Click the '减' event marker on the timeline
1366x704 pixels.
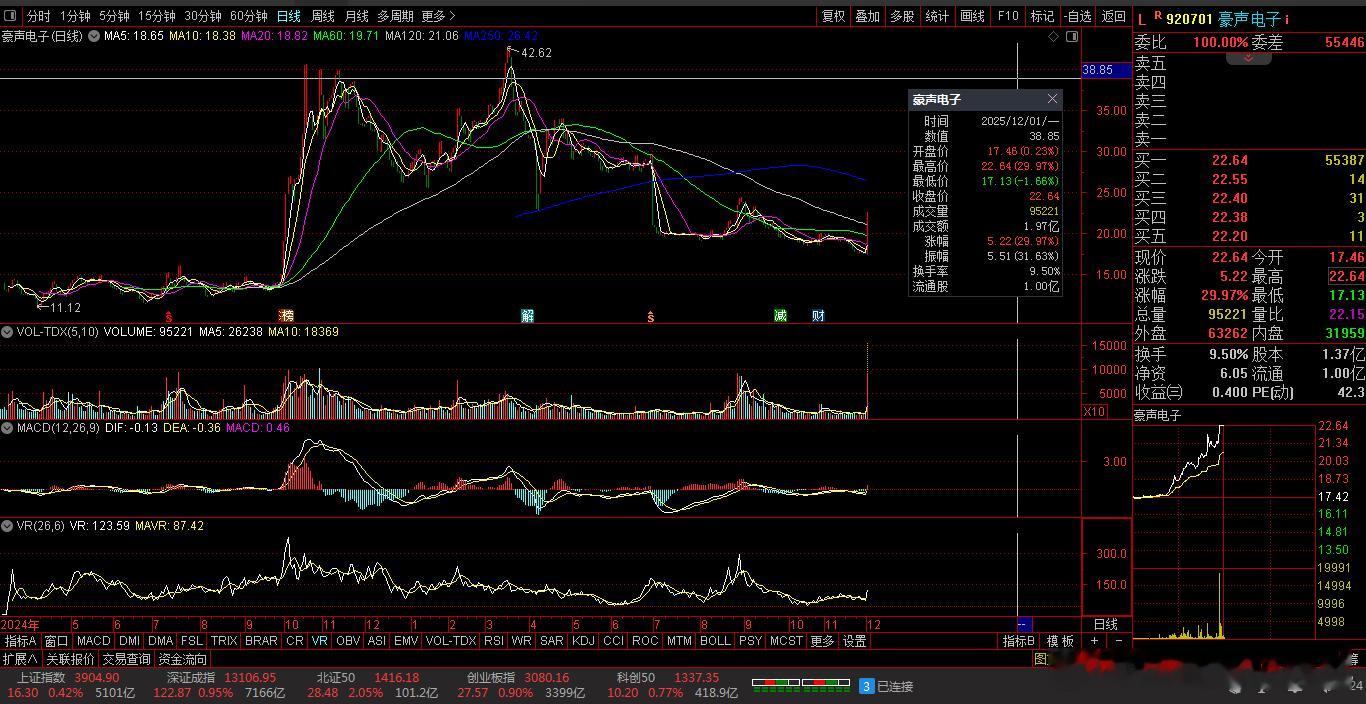click(x=780, y=316)
